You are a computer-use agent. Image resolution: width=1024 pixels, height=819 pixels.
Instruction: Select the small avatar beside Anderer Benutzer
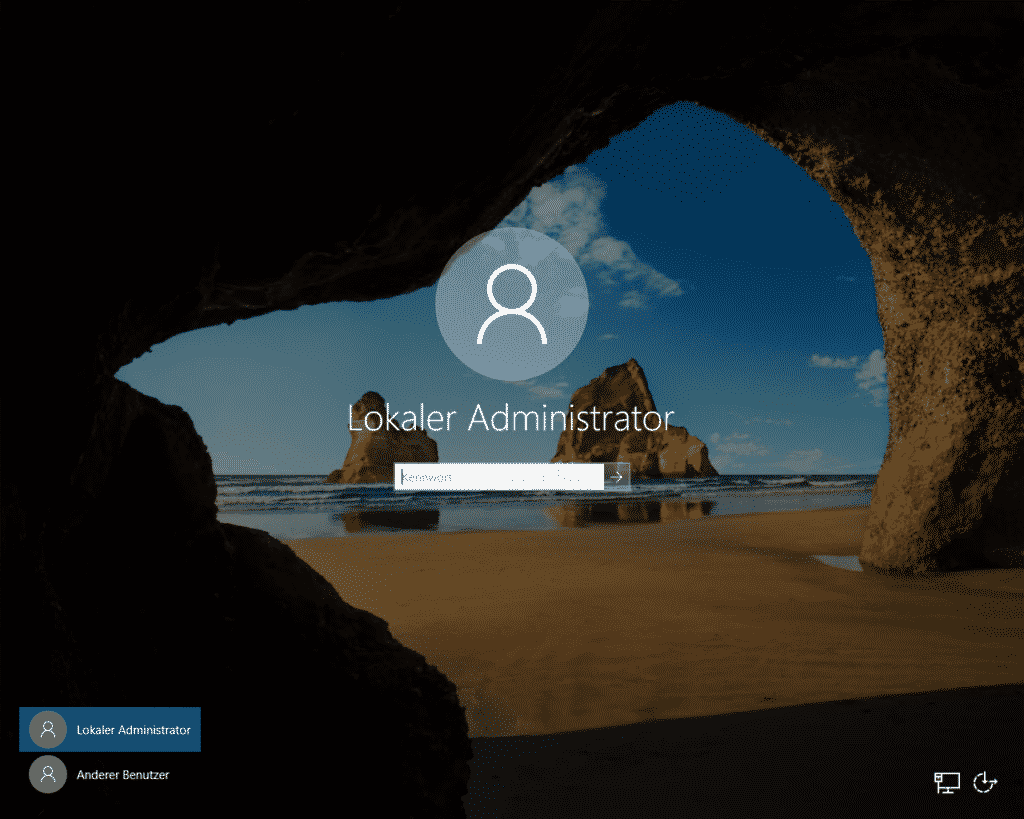pyautogui.click(x=47, y=774)
